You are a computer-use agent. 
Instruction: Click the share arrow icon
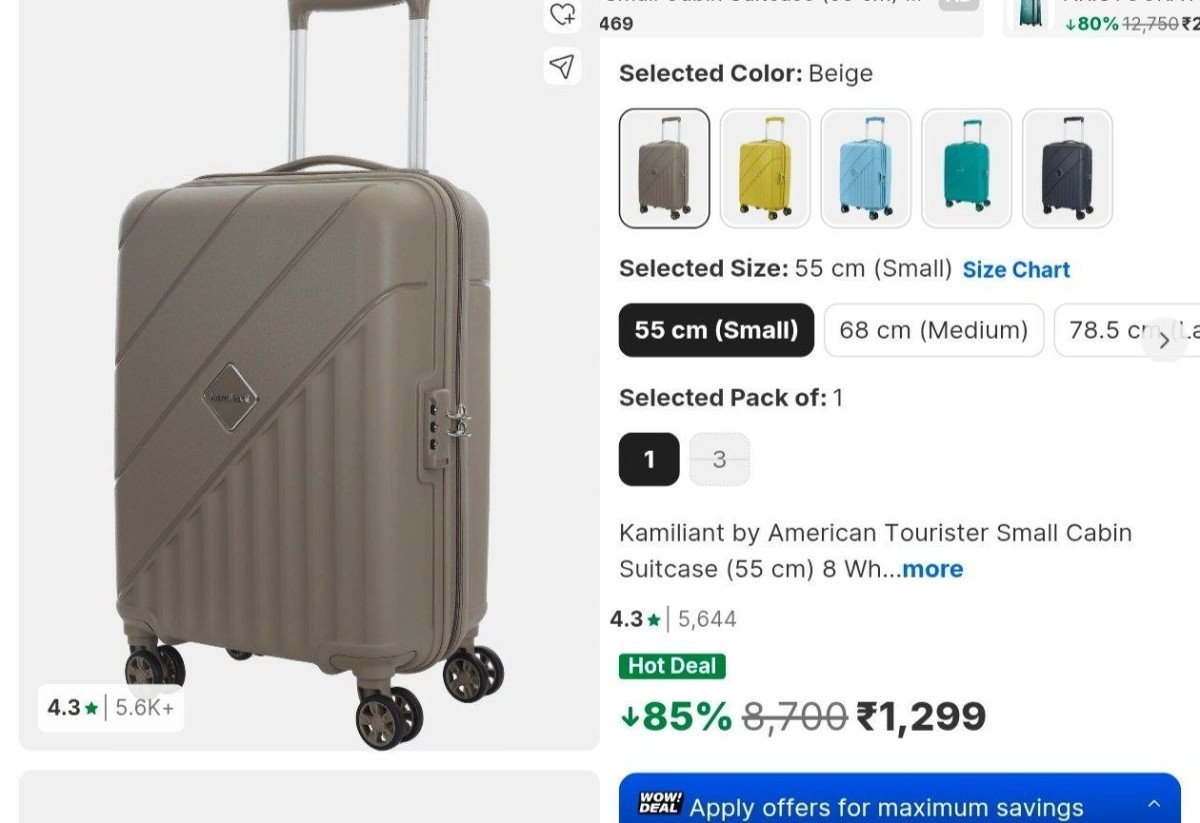[563, 66]
